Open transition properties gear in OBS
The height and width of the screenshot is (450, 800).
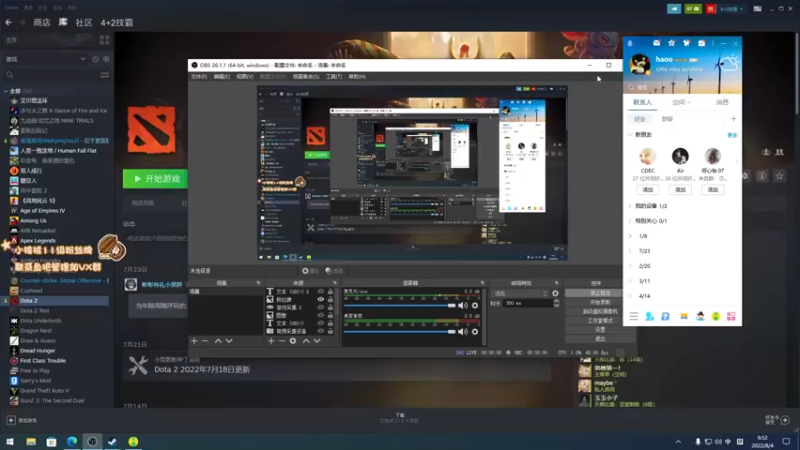pyautogui.click(x=555, y=293)
